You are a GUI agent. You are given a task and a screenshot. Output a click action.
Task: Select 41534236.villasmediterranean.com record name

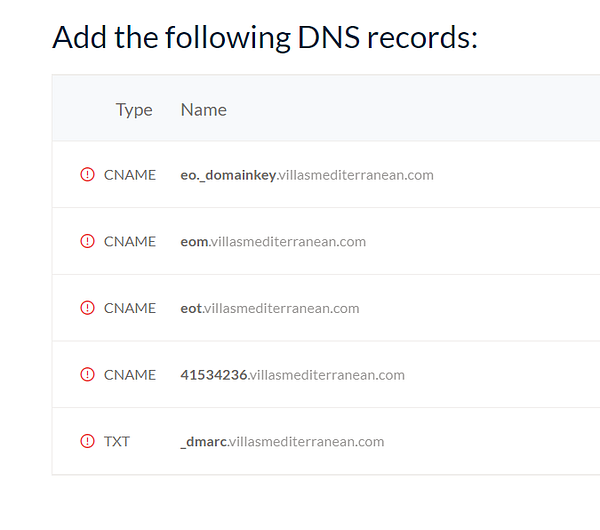tap(292, 375)
